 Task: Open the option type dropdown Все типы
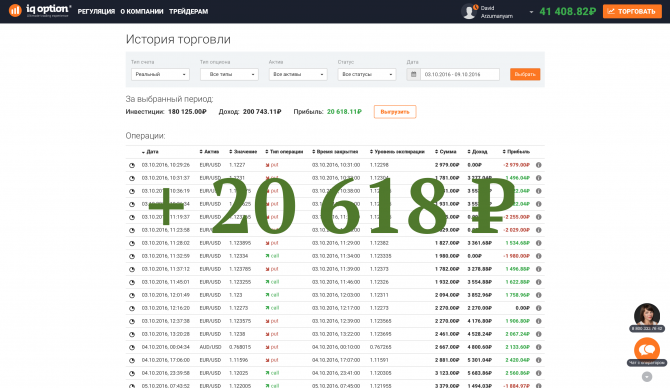tap(229, 74)
